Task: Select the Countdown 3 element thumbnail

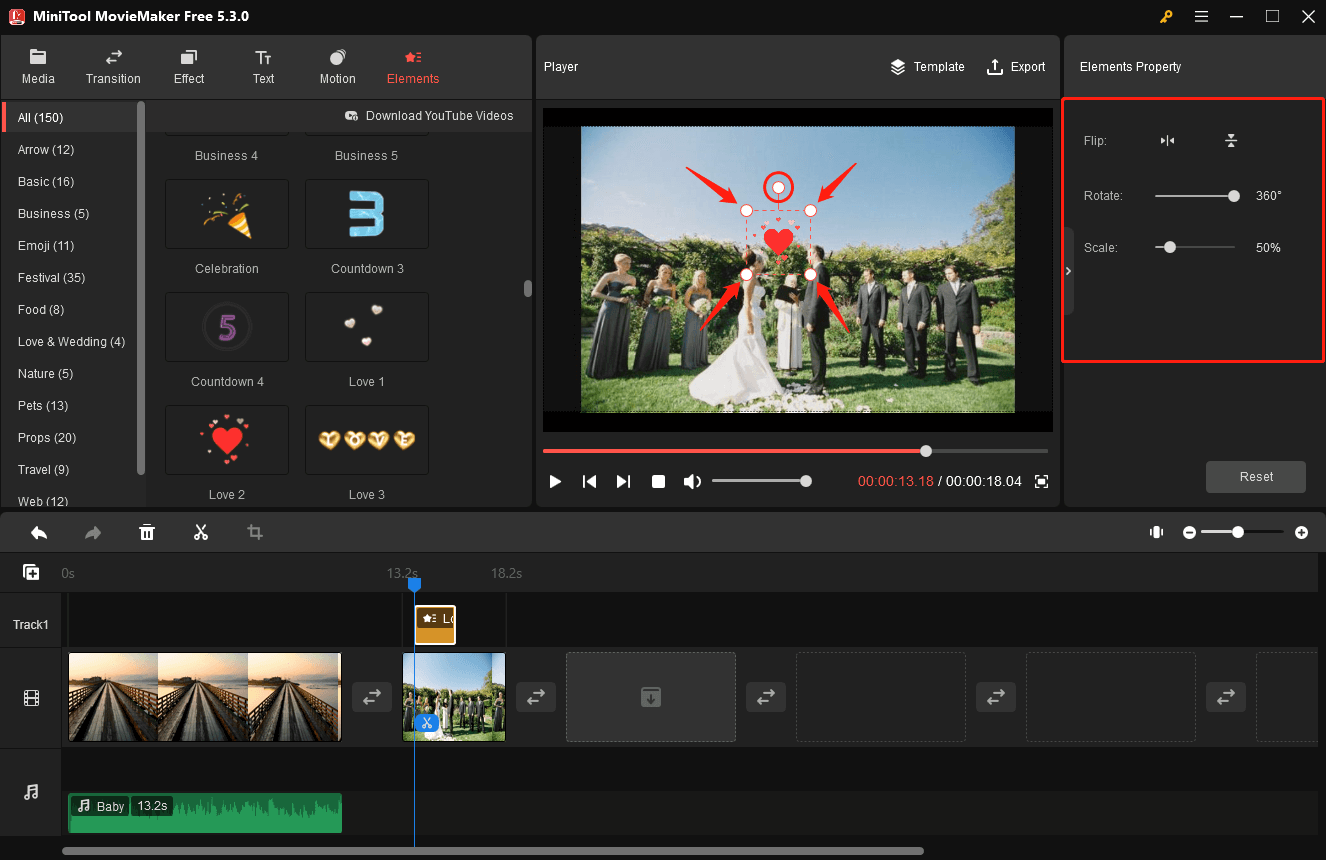Action: click(367, 214)
